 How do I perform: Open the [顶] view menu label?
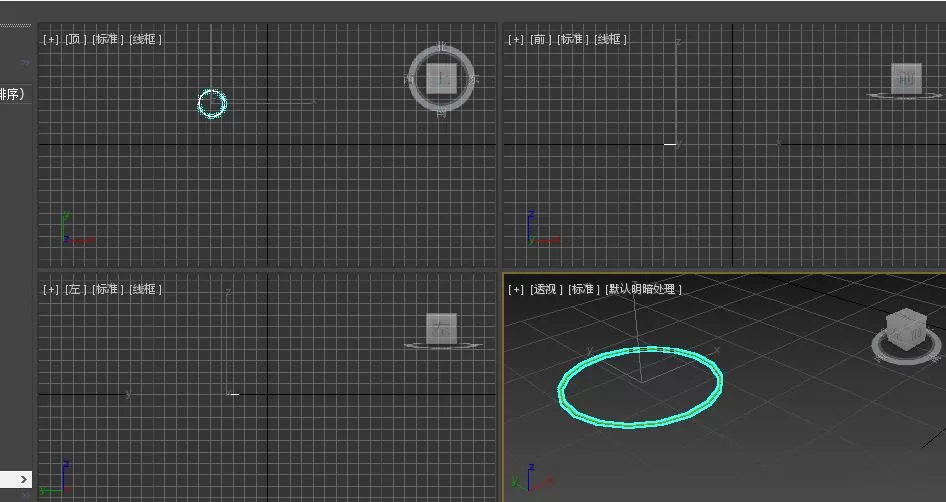pyautogui.click(x=75, y=39)
